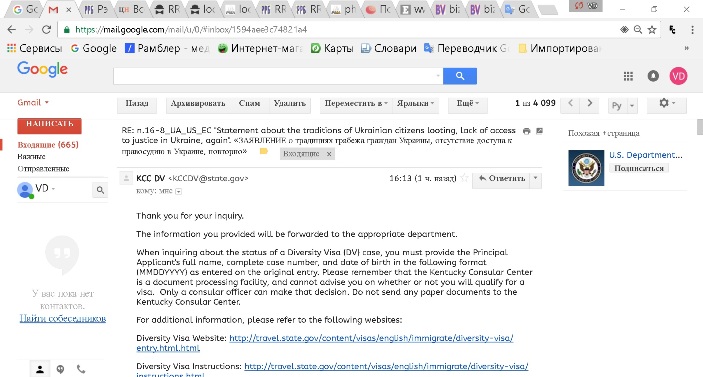Click the sender address KCCDV@state.gov
703x377 pixels.
point(208,178)
